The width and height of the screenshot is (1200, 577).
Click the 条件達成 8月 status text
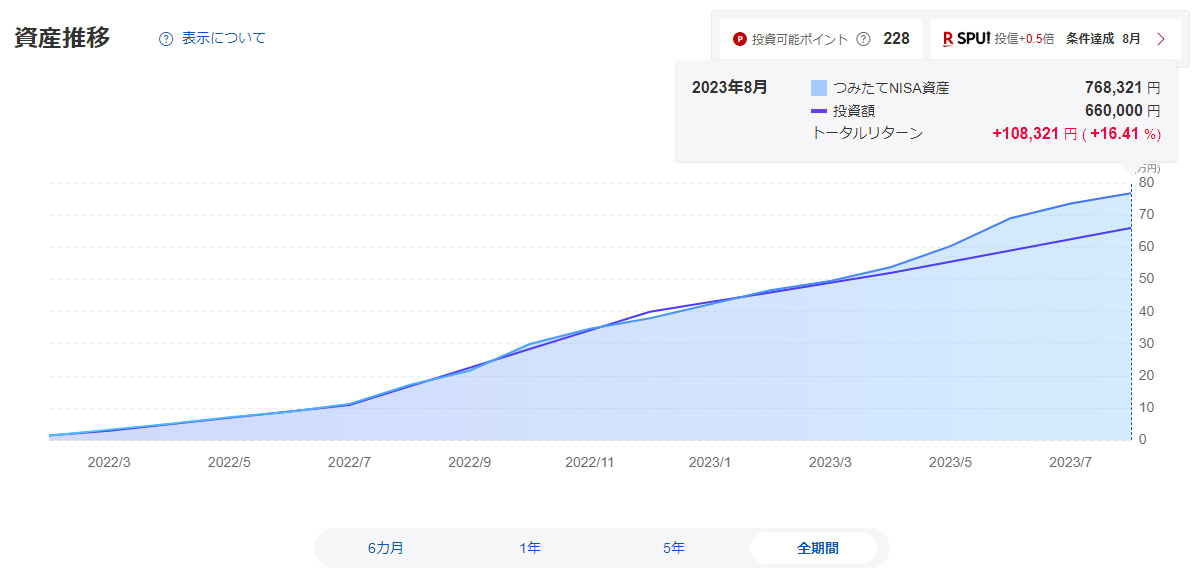(x=1101, y=39)
